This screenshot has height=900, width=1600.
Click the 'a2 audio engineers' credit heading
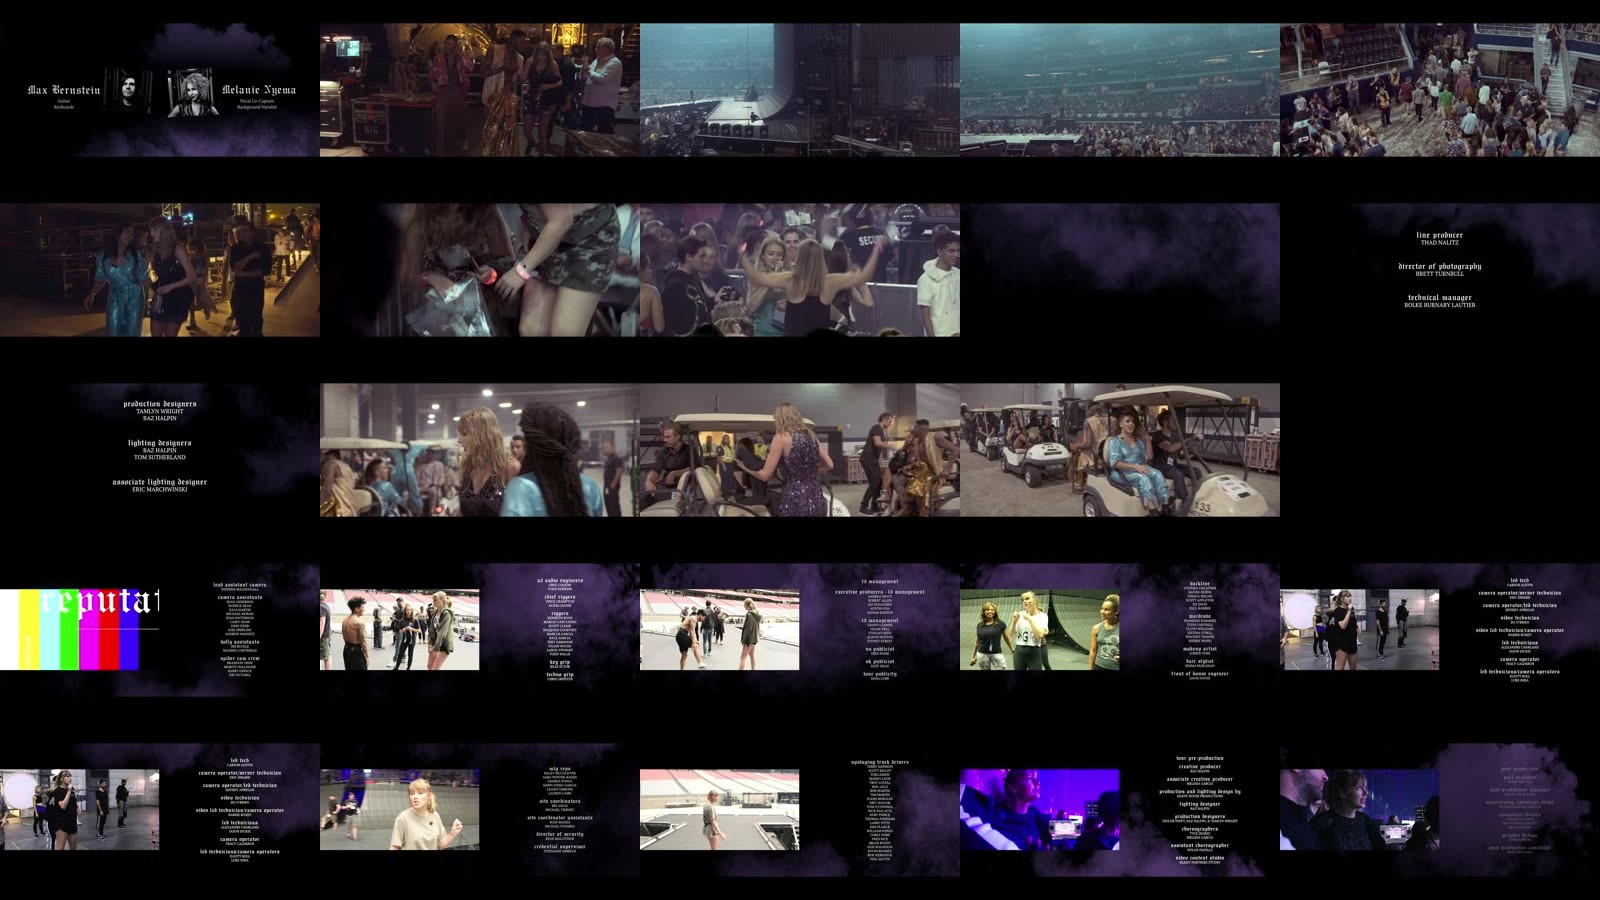click(560, 580)
